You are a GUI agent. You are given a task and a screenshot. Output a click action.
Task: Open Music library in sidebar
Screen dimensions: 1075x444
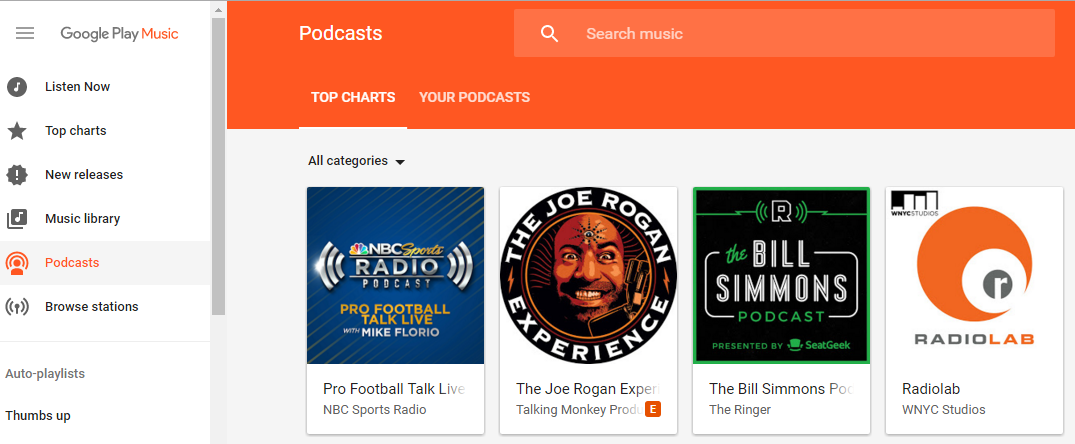[x=106, y=219]
